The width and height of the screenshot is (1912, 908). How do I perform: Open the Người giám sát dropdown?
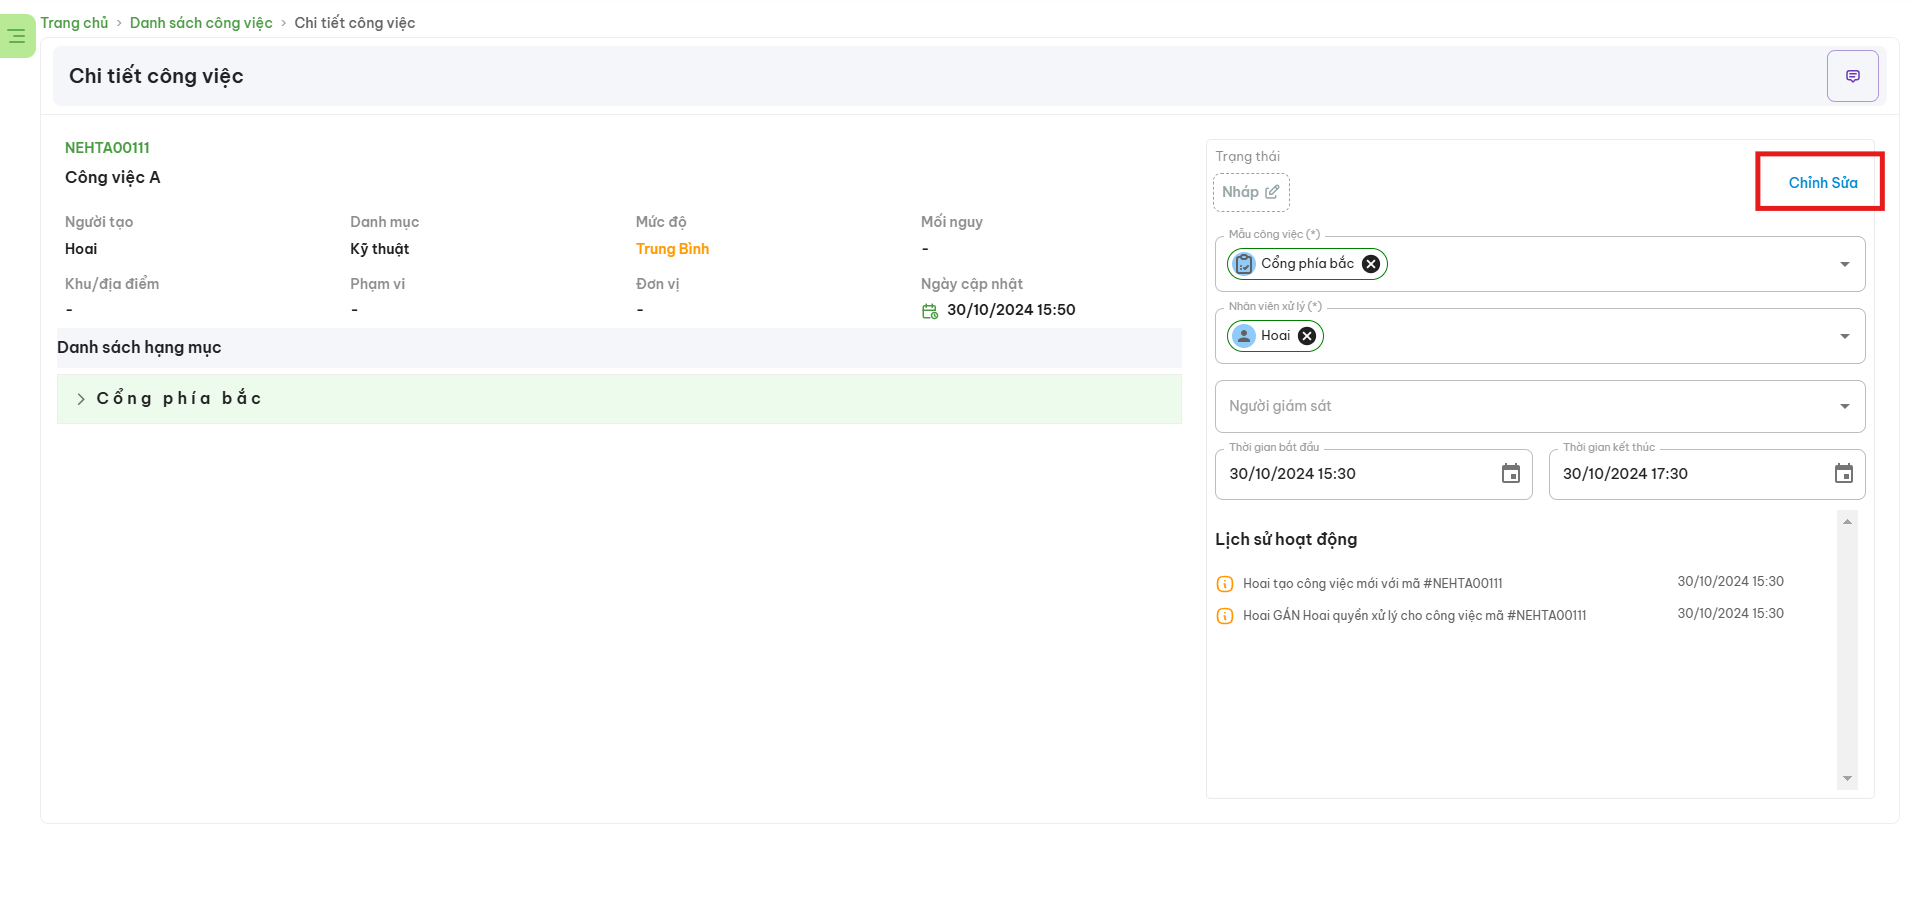[1540, 406]
